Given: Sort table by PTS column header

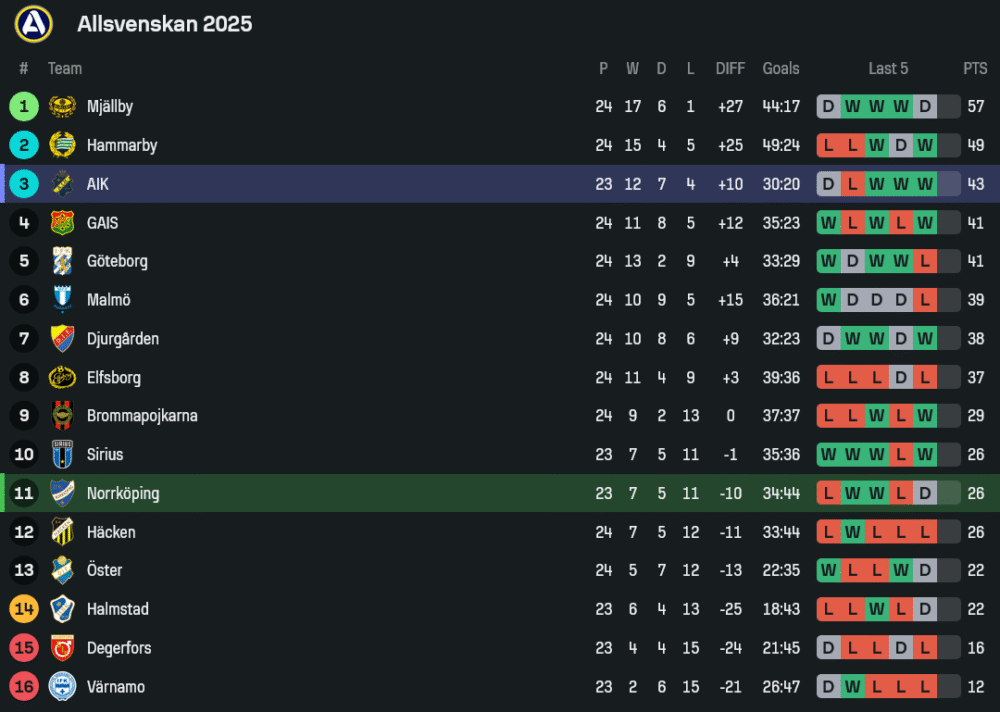Looking at the screenshot, I should coord(975,69).
